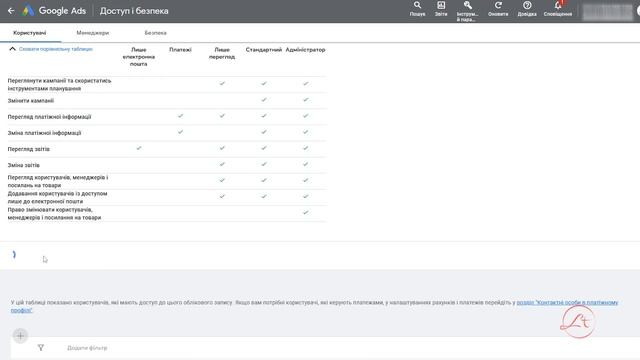The image size is (640, 360).
Task: Open the reports (Звіти) icon
Action: (x=441, y=9)
